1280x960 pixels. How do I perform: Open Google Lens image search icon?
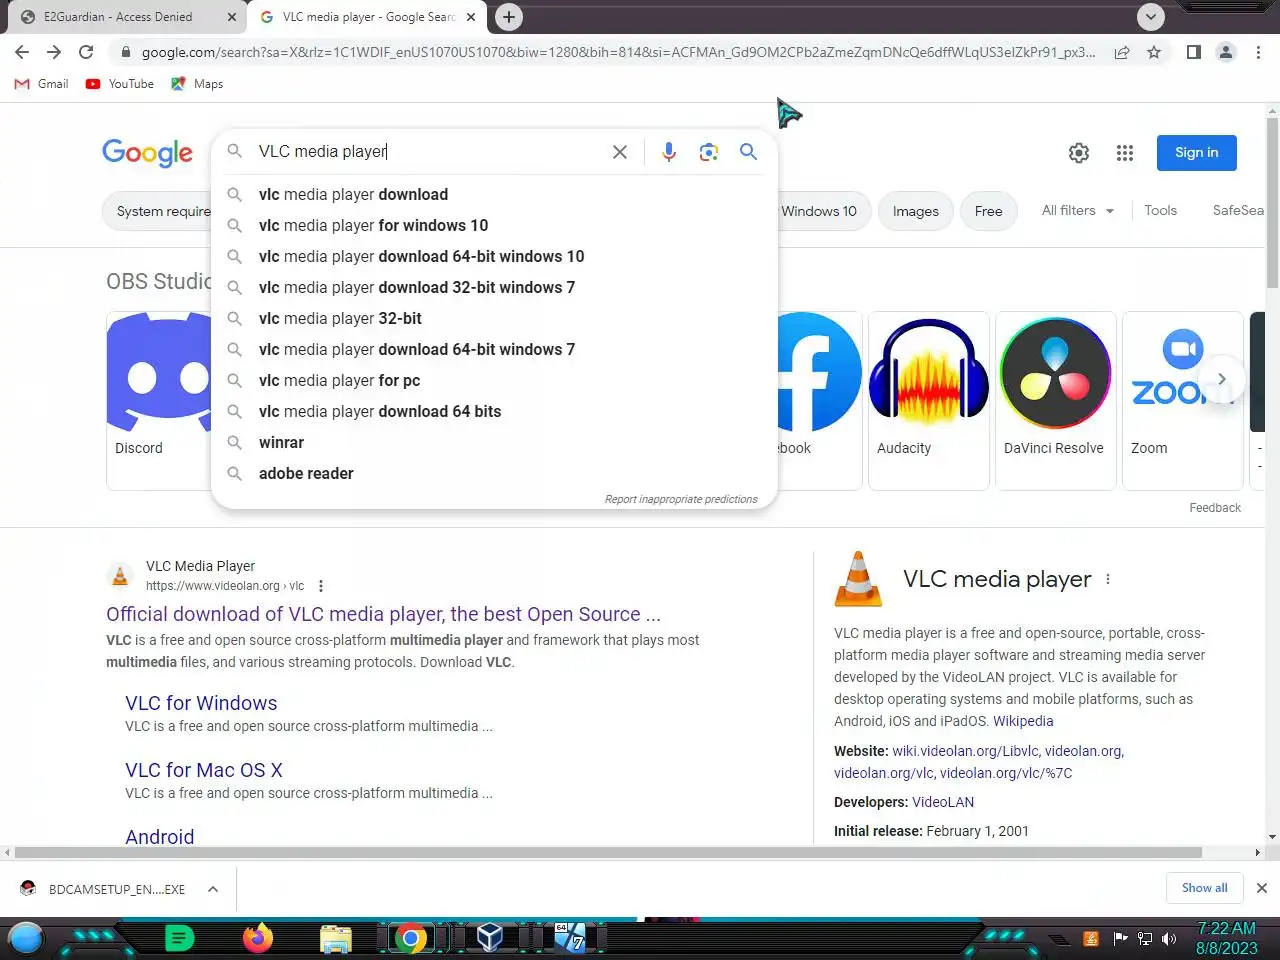(709, 152)
